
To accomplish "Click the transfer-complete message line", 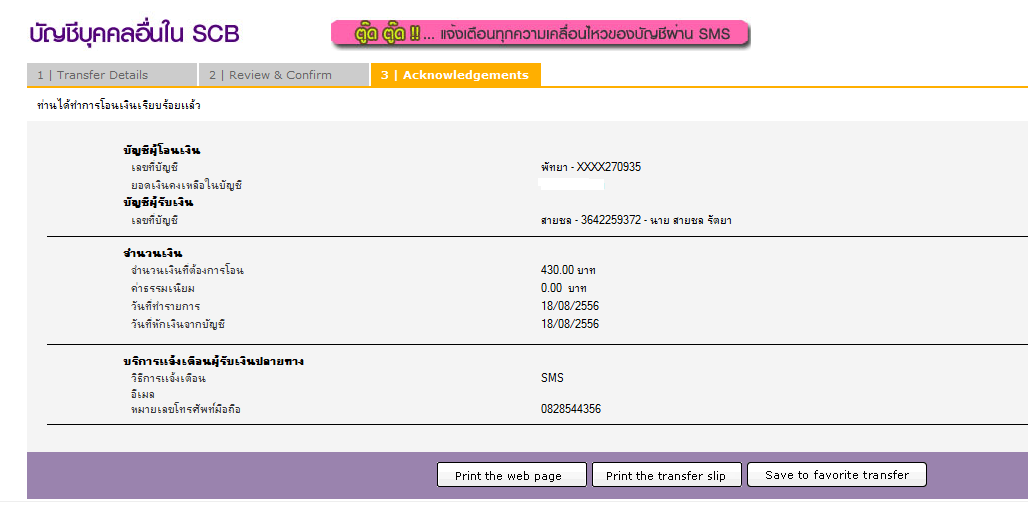I will pos(119,106).
